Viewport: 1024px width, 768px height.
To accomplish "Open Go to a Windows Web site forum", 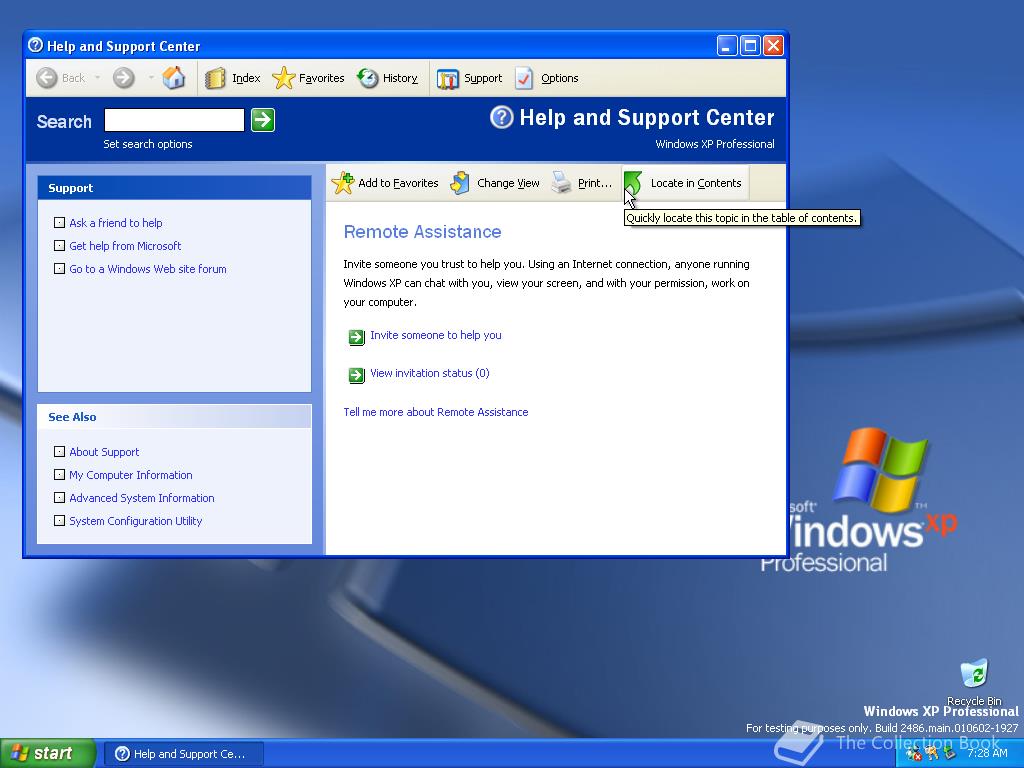I will (x=148, y=269).
